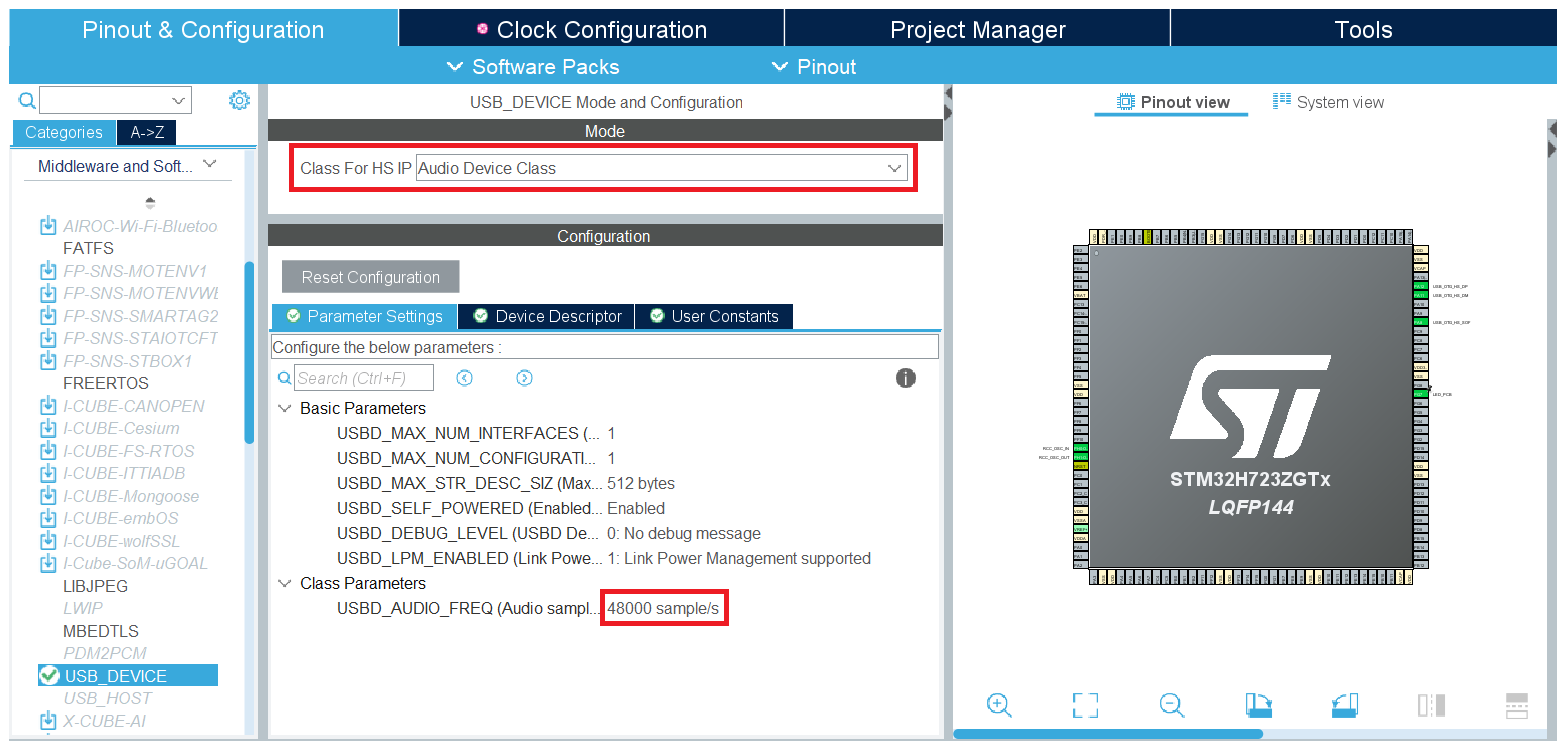1563x748 pixels.
Task: Collapse the Basic Parameters section
Action: [x=284, y=408]
